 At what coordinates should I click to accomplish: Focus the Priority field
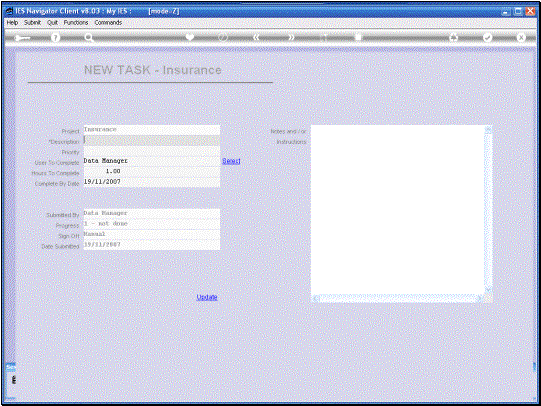point(151,151)
